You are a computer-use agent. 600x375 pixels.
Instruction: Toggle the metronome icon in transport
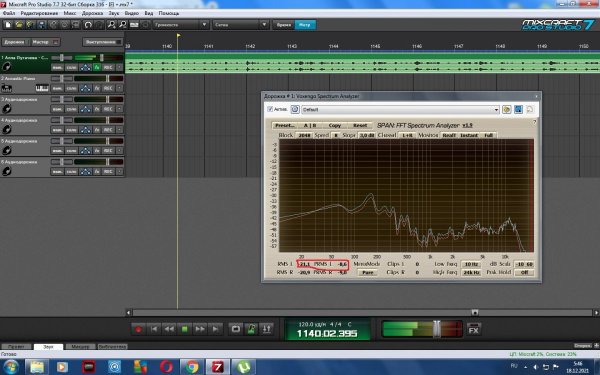(x=251, y=329)
